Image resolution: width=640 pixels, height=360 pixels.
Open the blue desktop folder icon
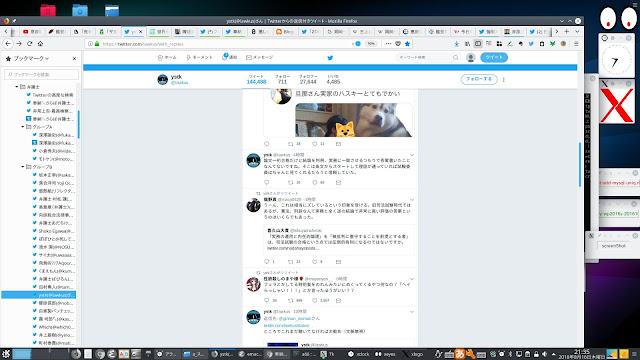click(80, 10)
